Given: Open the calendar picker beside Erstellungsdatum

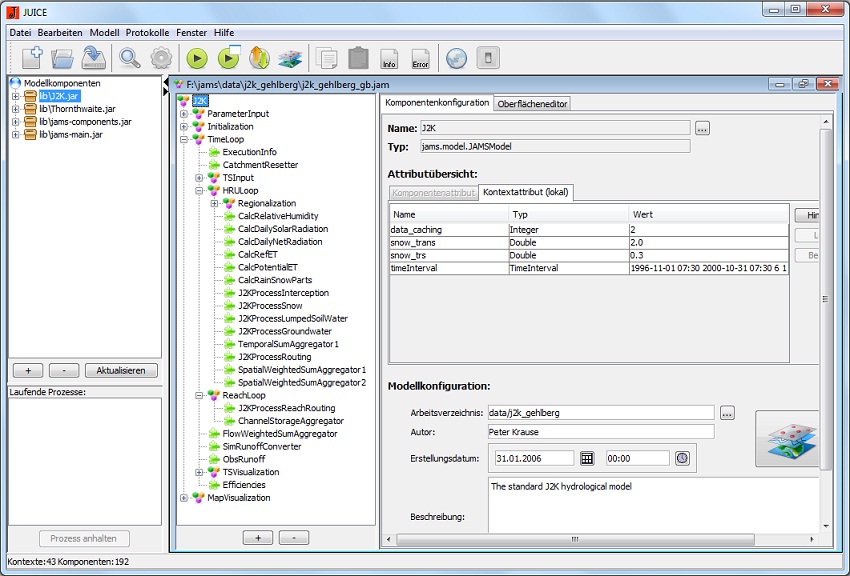Looking at the screenshot, I should (x=587, y=458).
